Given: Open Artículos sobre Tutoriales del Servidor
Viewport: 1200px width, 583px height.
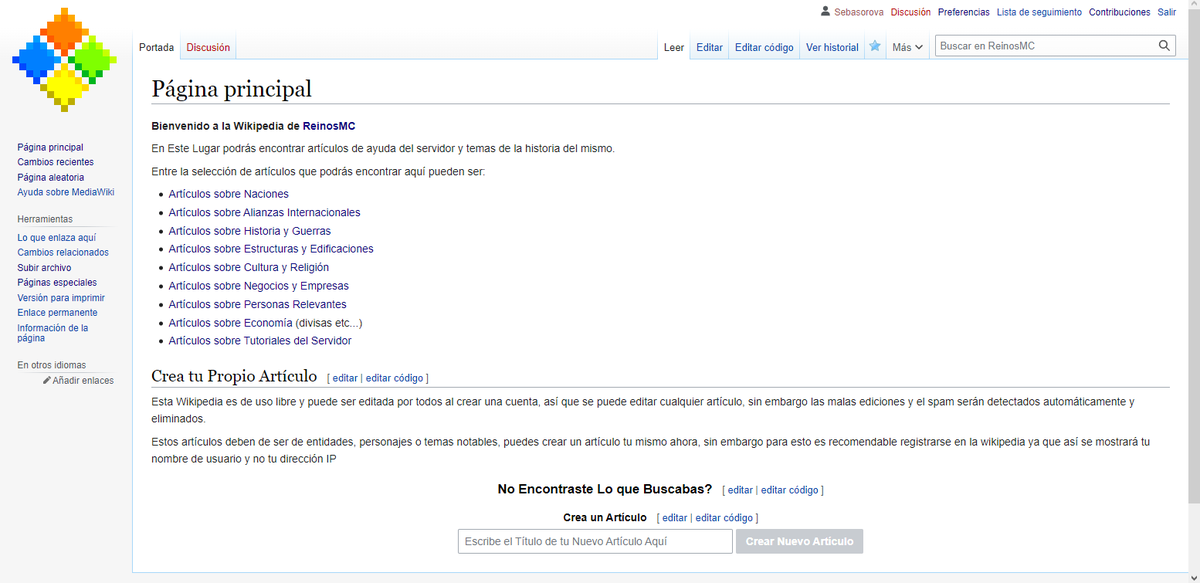Looking at the screenshot, I should (260, 341).
